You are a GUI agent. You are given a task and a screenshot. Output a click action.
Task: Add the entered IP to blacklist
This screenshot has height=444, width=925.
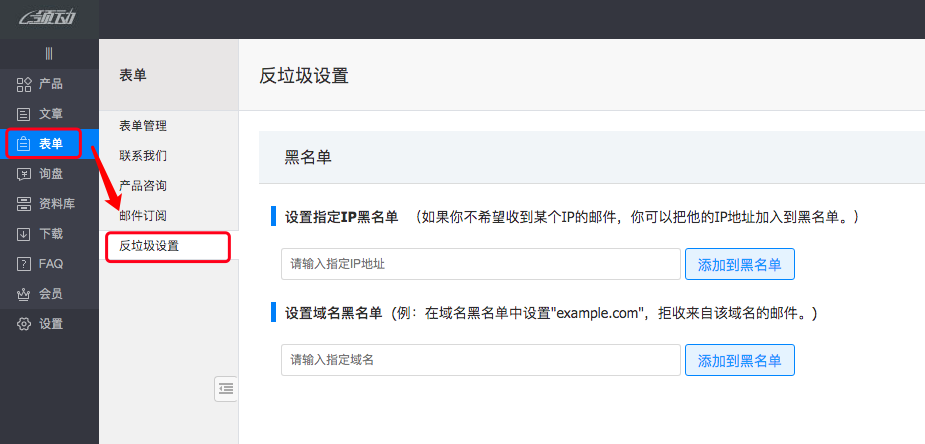click(739, 264)
